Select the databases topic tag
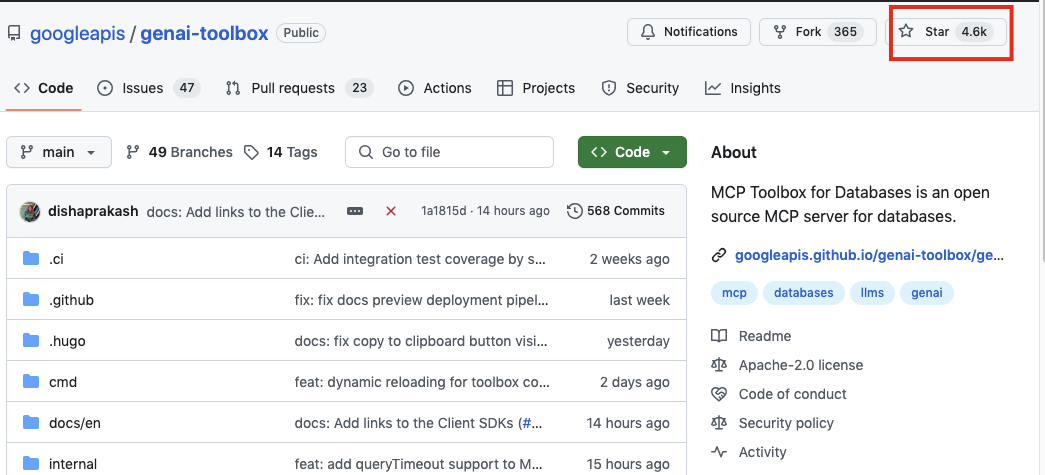 pyautogui.click(x=804, y=292)
